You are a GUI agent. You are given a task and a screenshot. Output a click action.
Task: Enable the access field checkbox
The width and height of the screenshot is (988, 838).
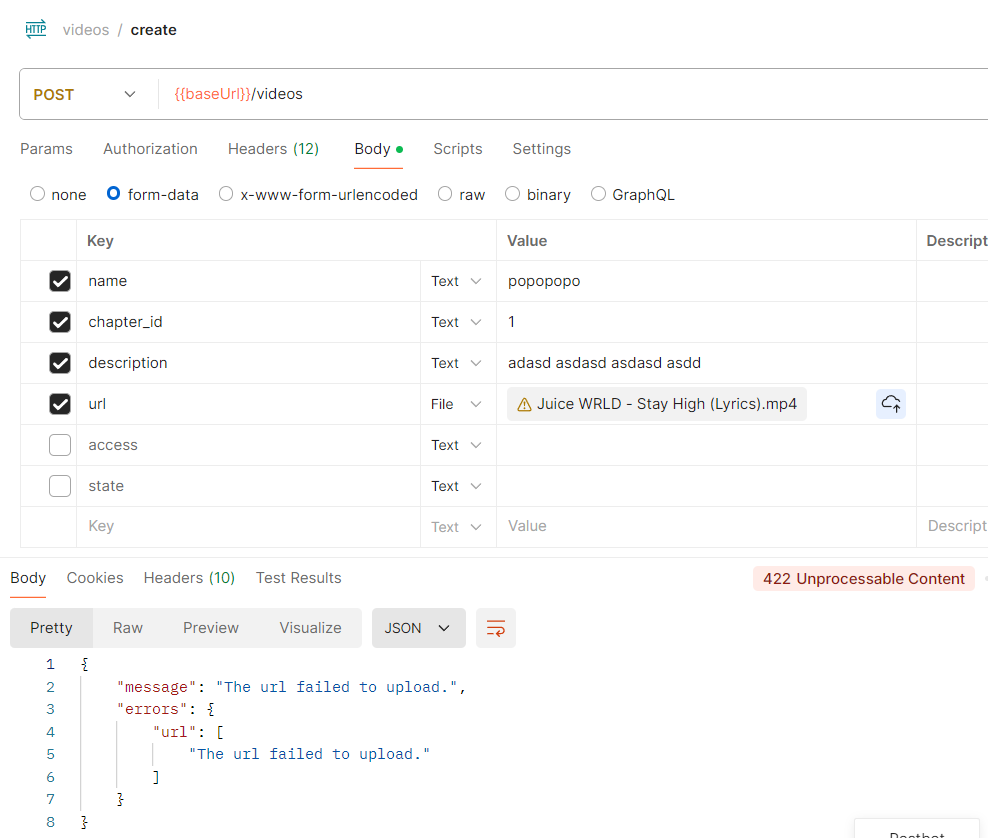pos(60,445)
